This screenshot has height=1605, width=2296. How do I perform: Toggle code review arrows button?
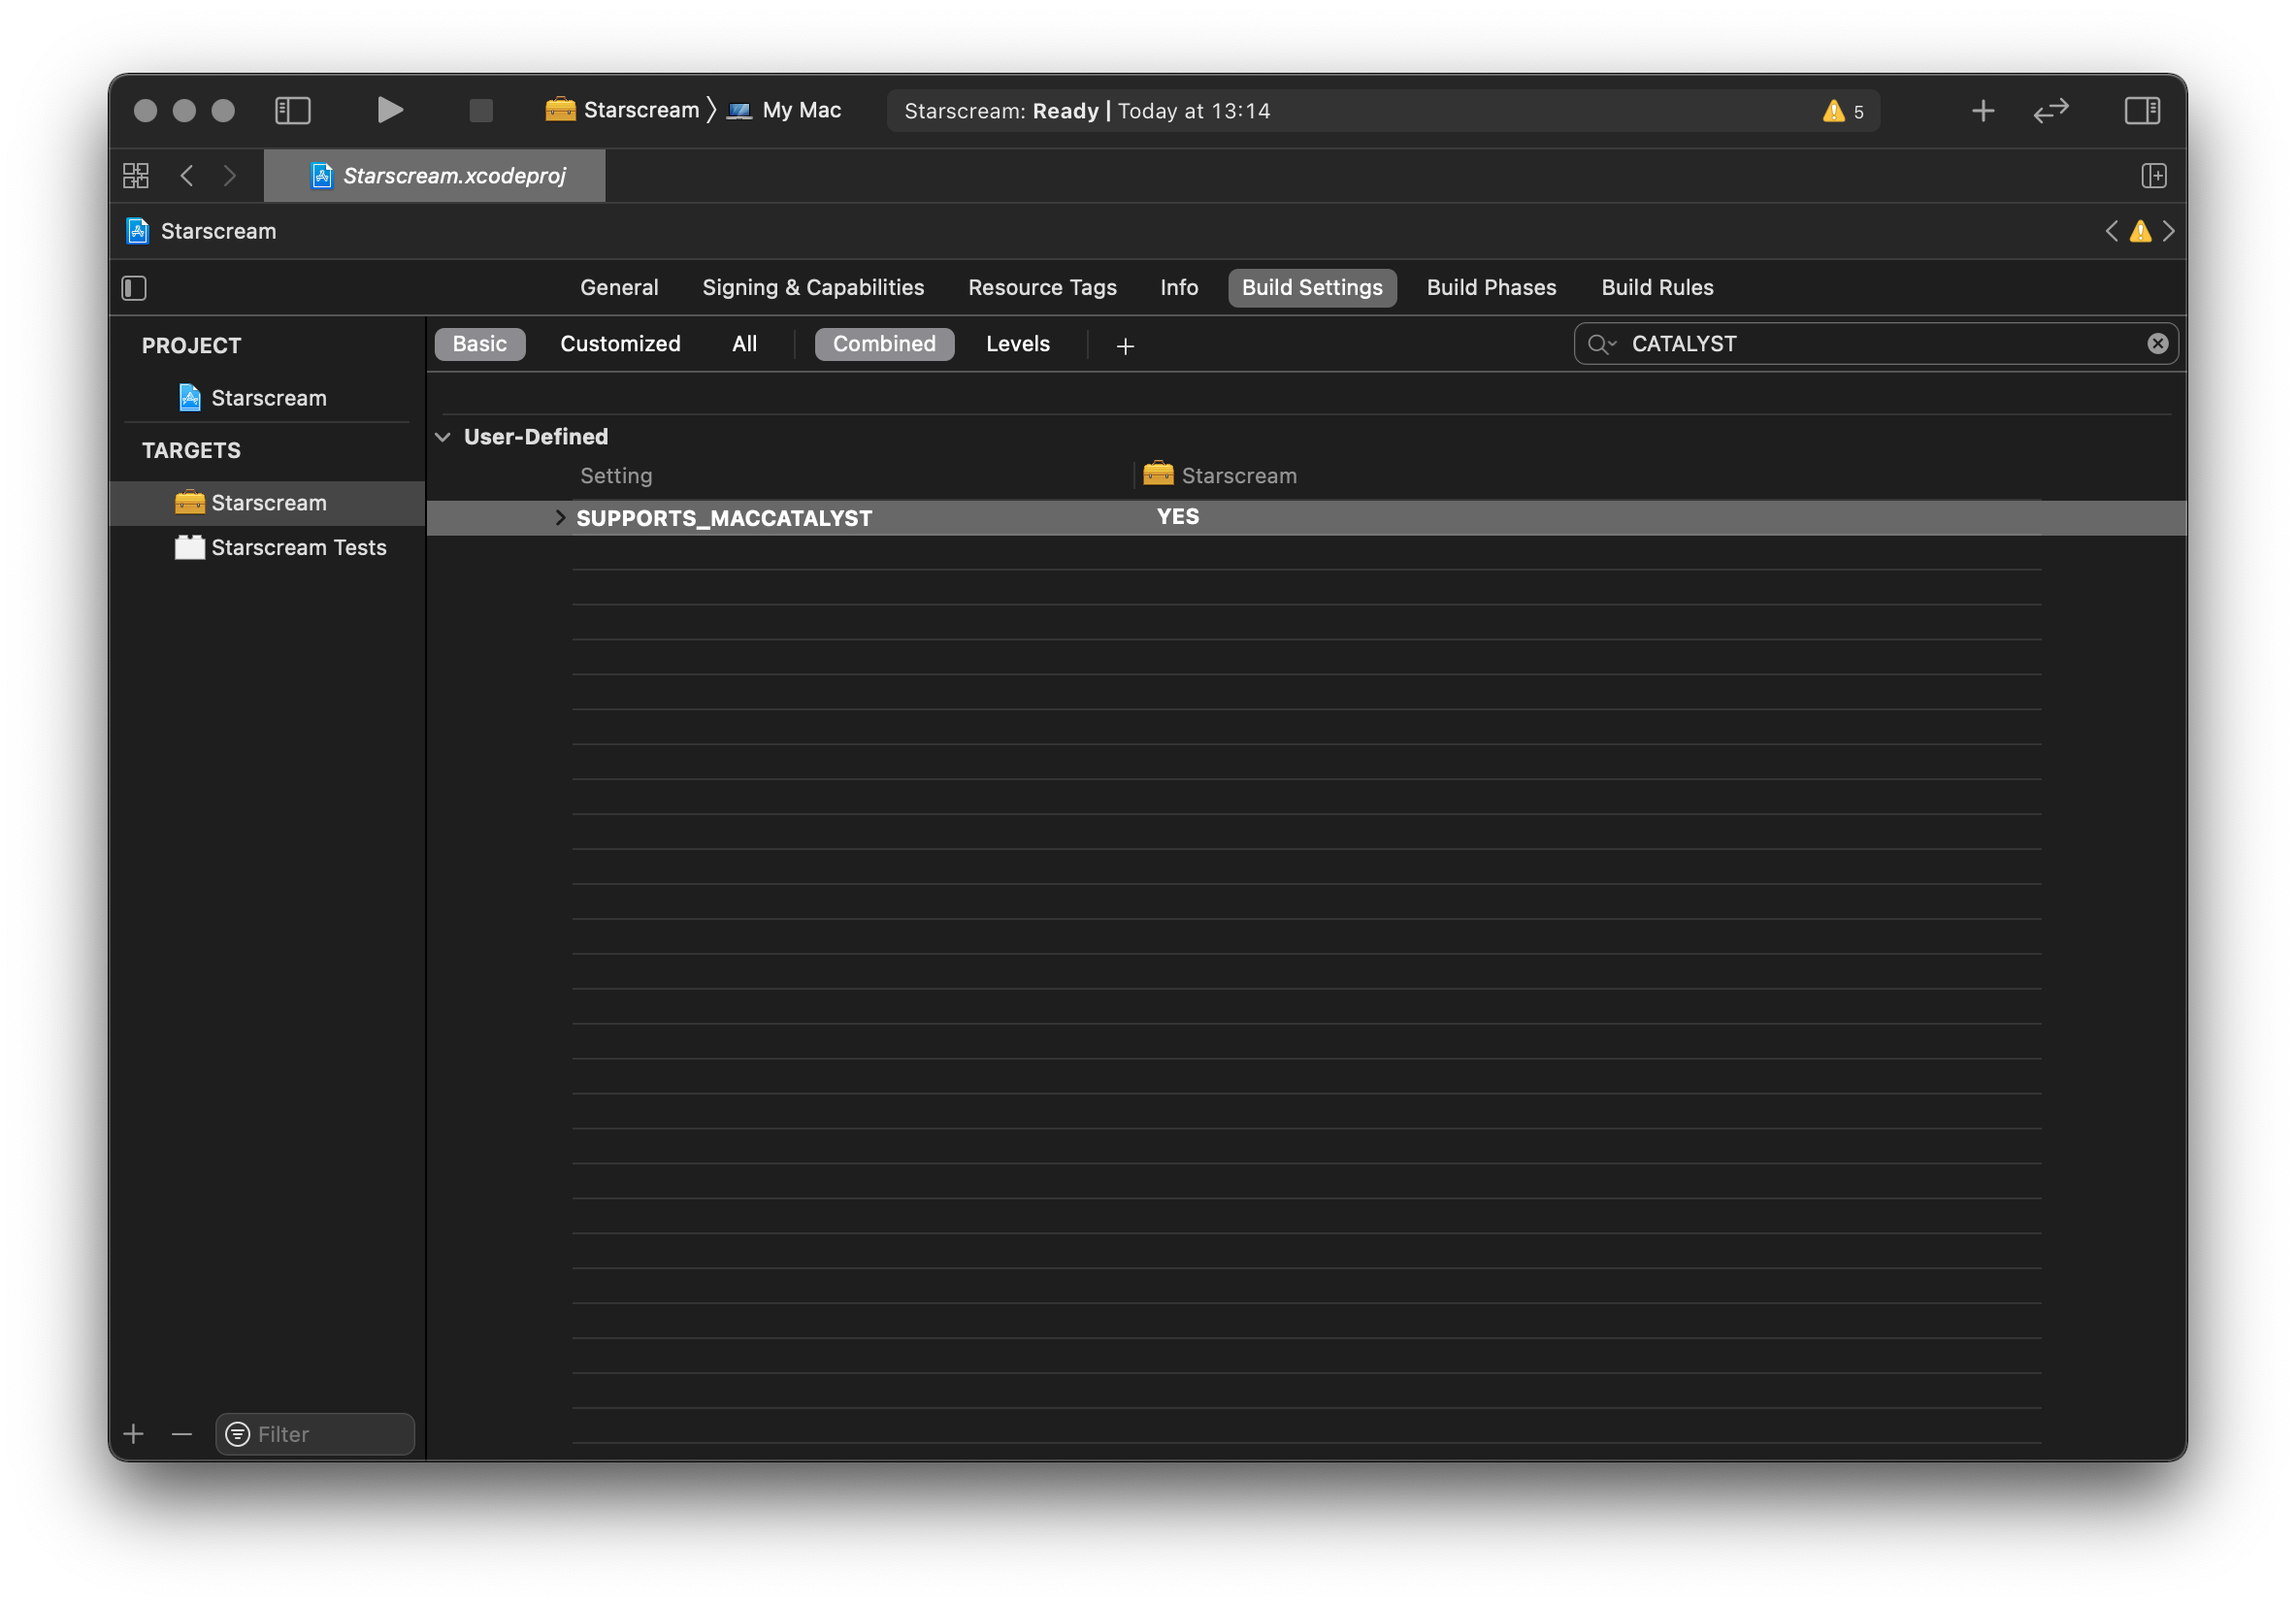[2051, 110]
